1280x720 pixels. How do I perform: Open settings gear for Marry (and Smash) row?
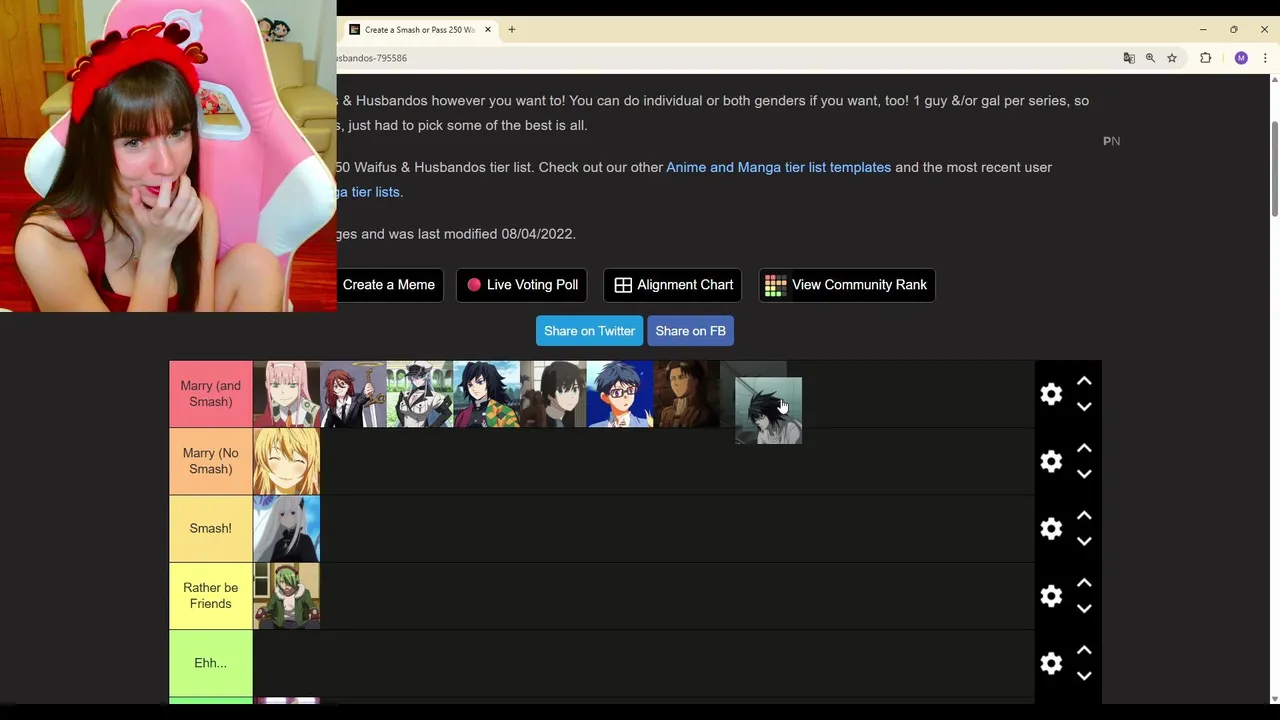1051,394
